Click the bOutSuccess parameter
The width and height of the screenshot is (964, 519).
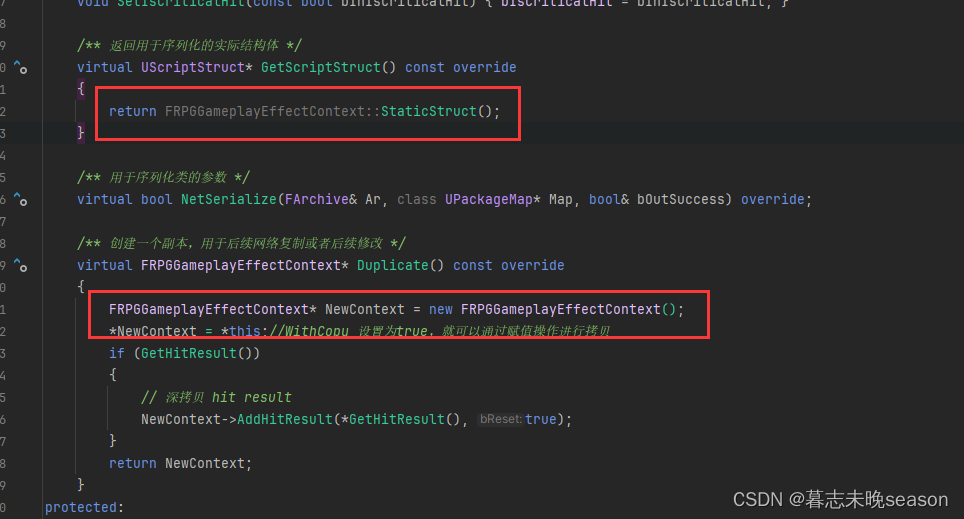681,199
